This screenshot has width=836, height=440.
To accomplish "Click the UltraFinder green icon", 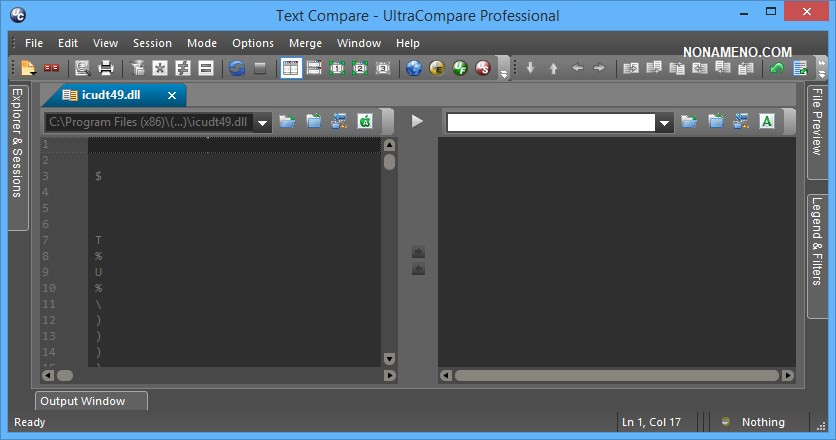I will [460, 69].
